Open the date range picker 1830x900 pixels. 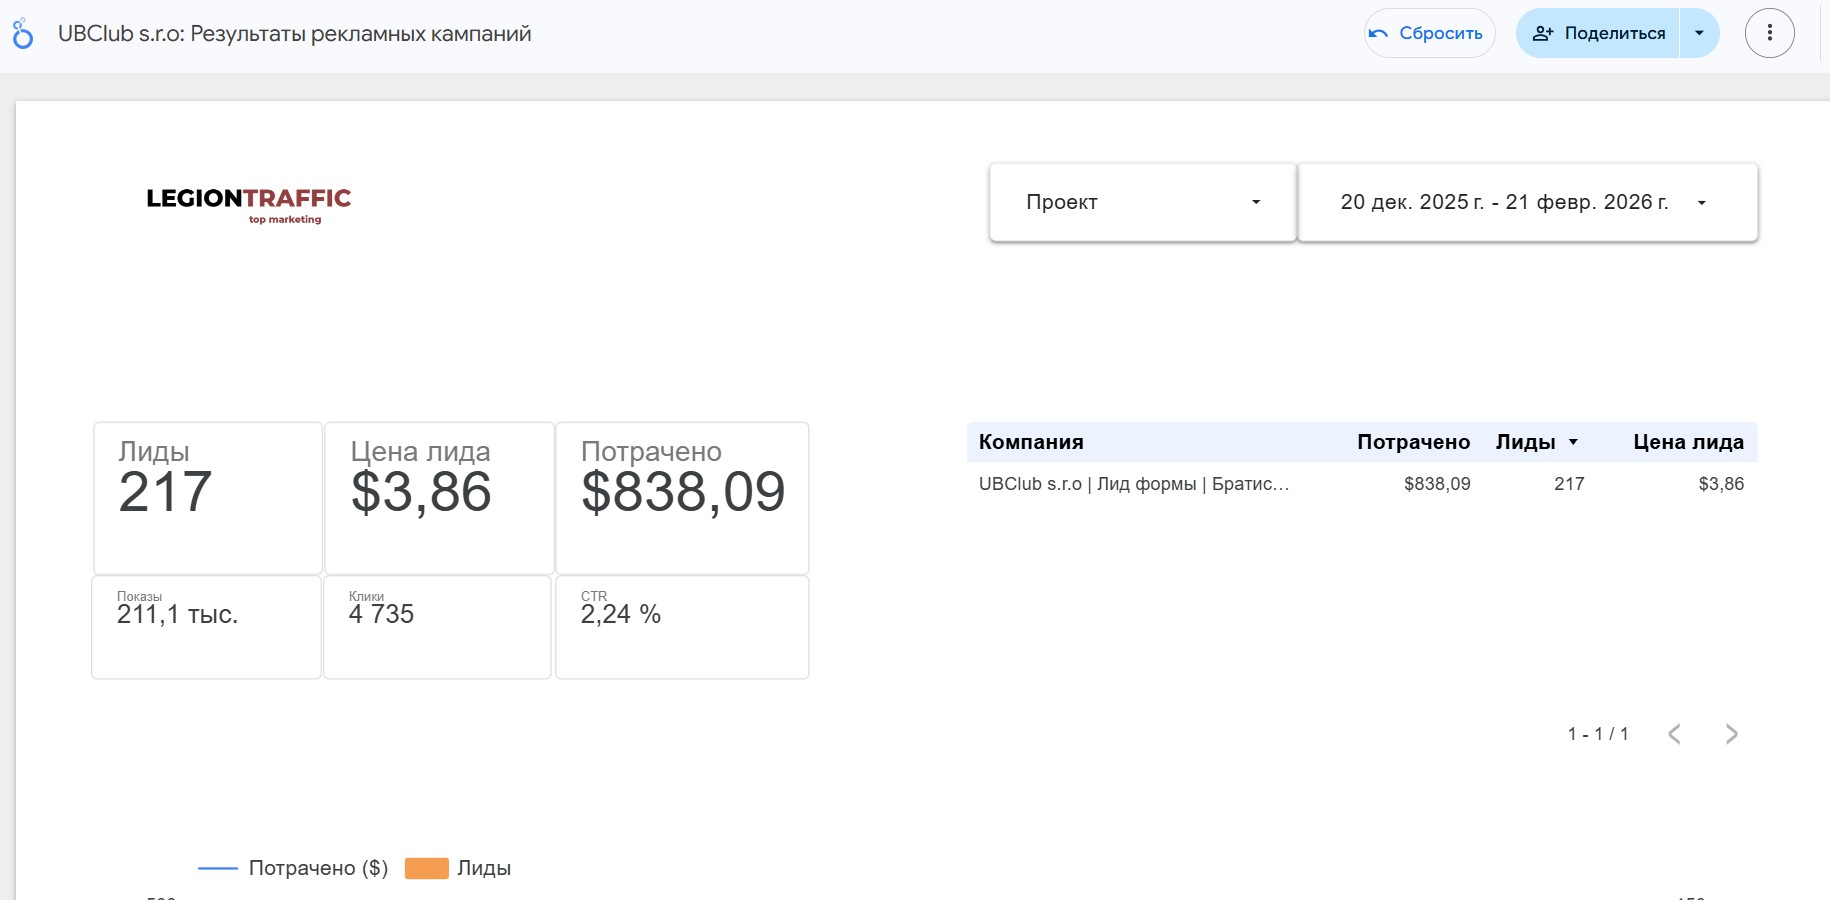point(1528,202)
